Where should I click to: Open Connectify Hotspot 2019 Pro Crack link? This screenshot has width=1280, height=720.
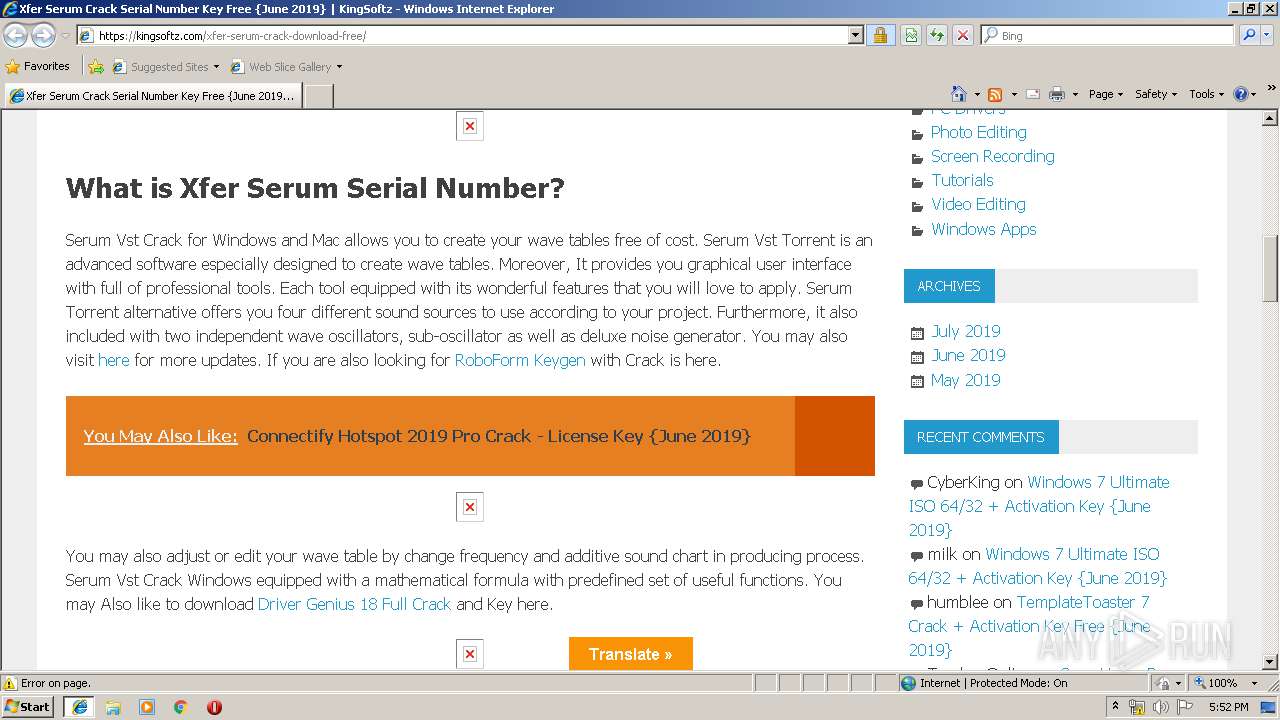[498, 436]
